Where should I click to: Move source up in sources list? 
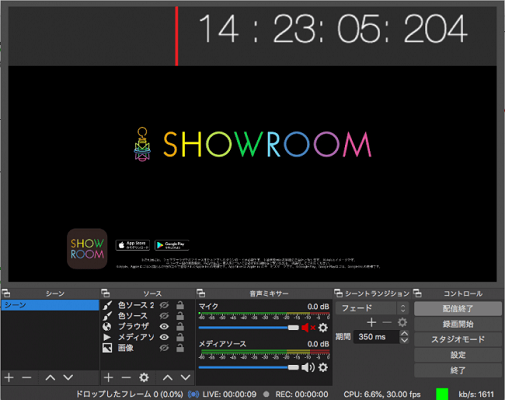[168, 378]
